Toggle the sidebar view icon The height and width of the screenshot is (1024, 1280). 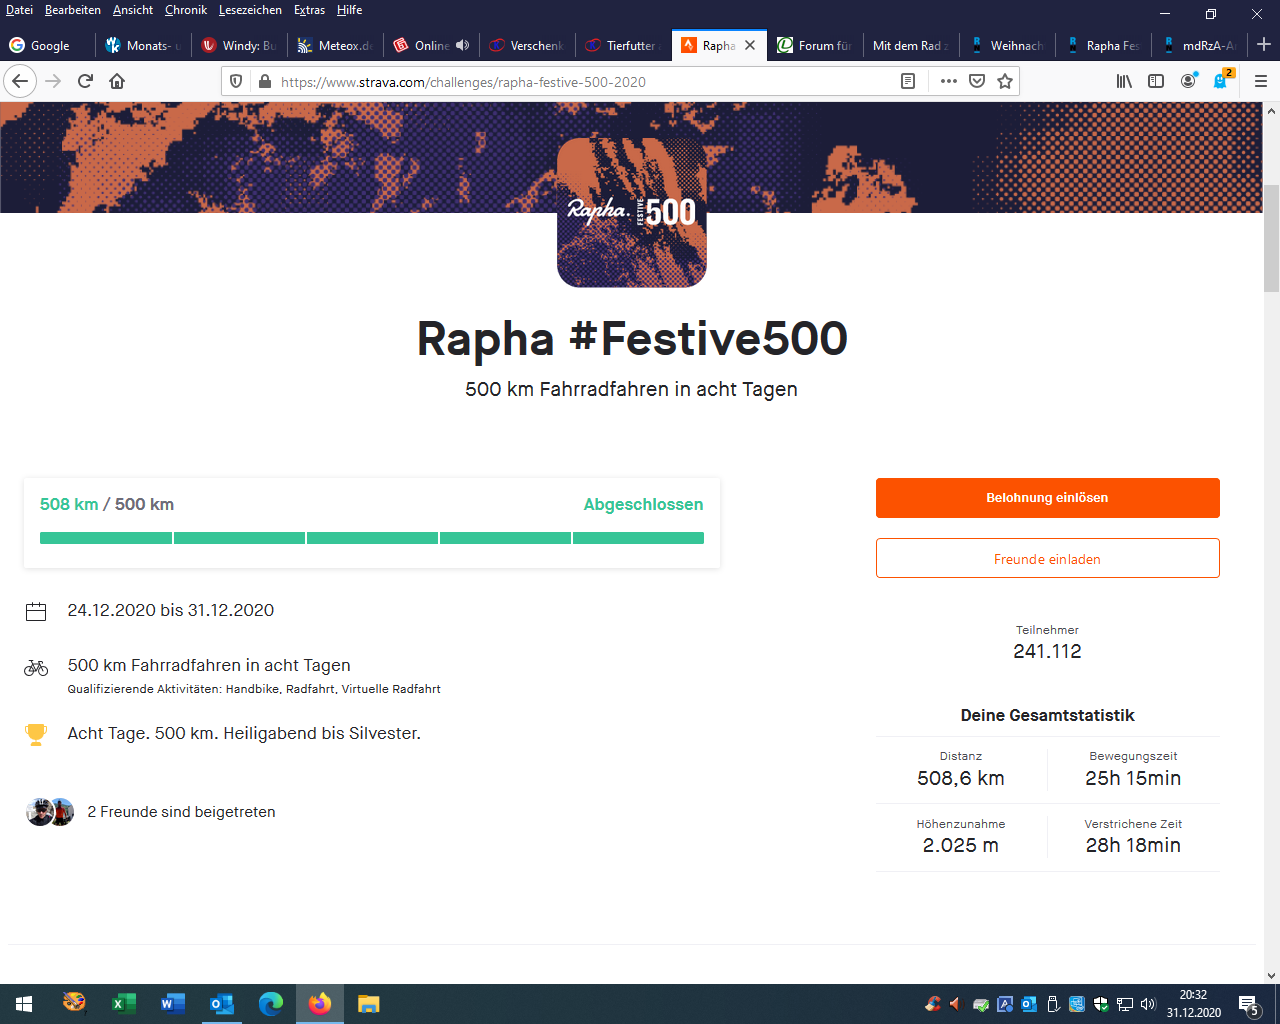click(1156, 81)
